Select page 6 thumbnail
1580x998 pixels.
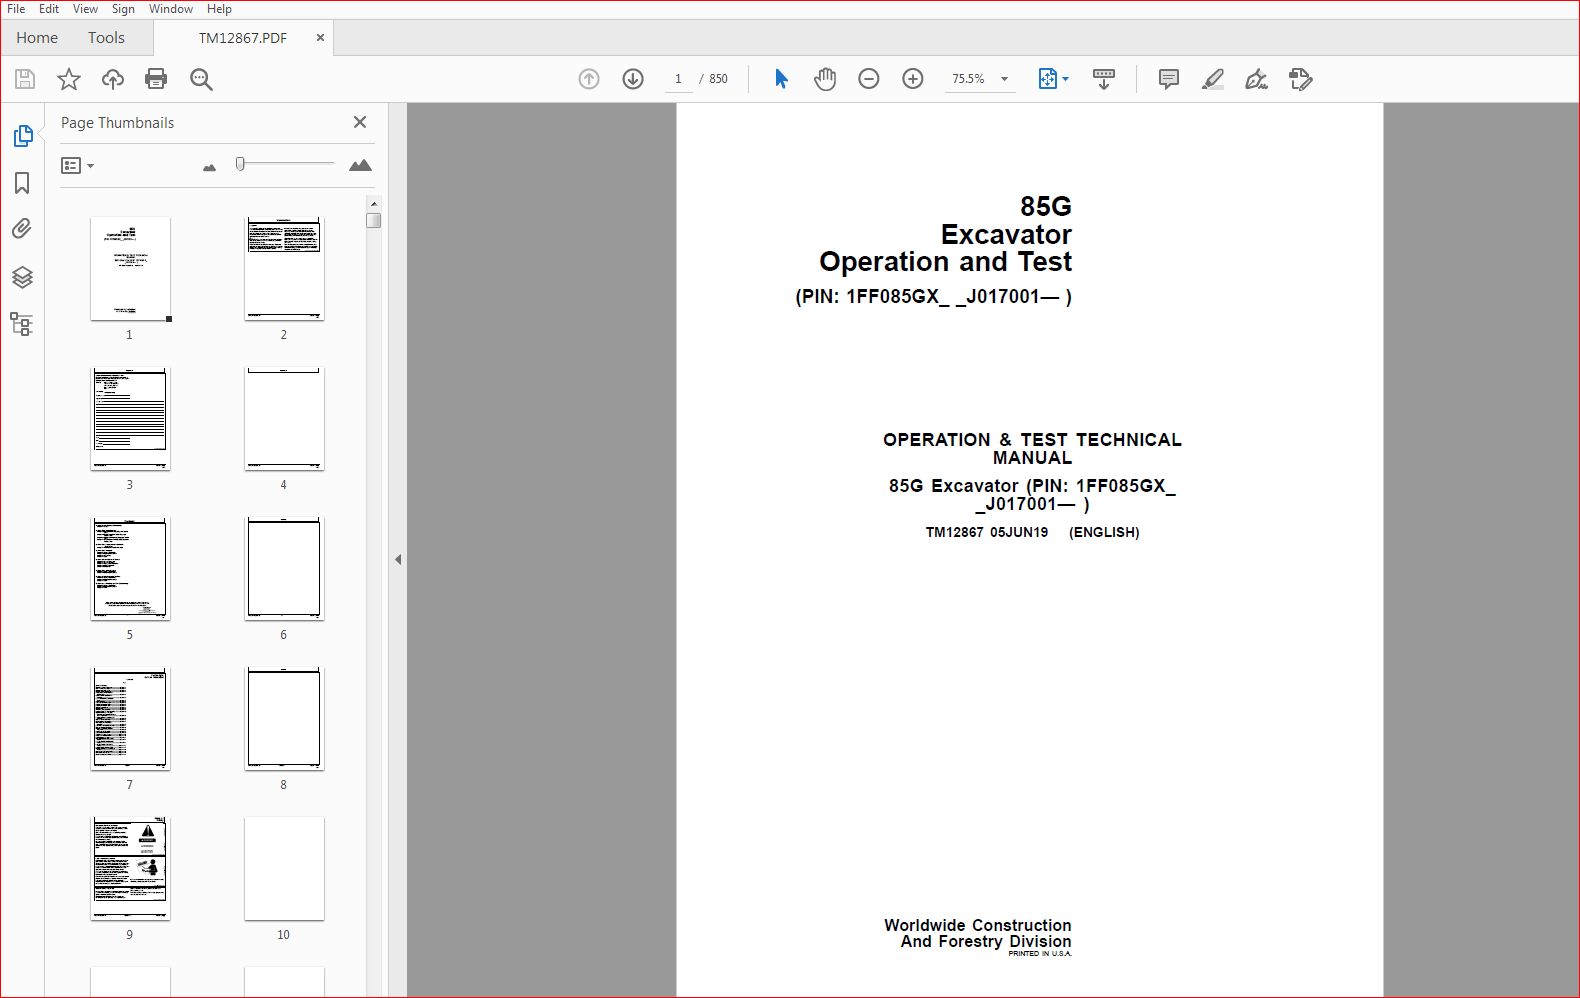point(284,569)
